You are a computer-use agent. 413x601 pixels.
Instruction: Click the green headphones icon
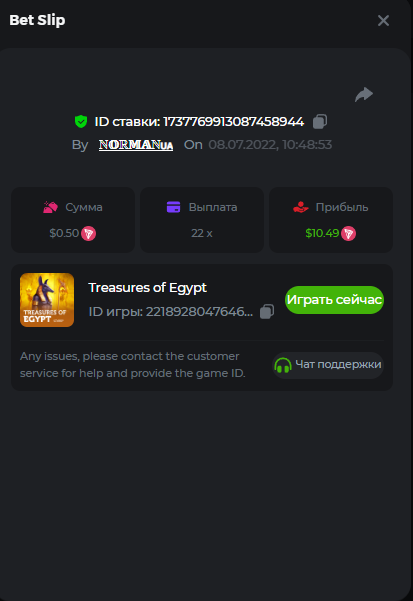point(283,365)
